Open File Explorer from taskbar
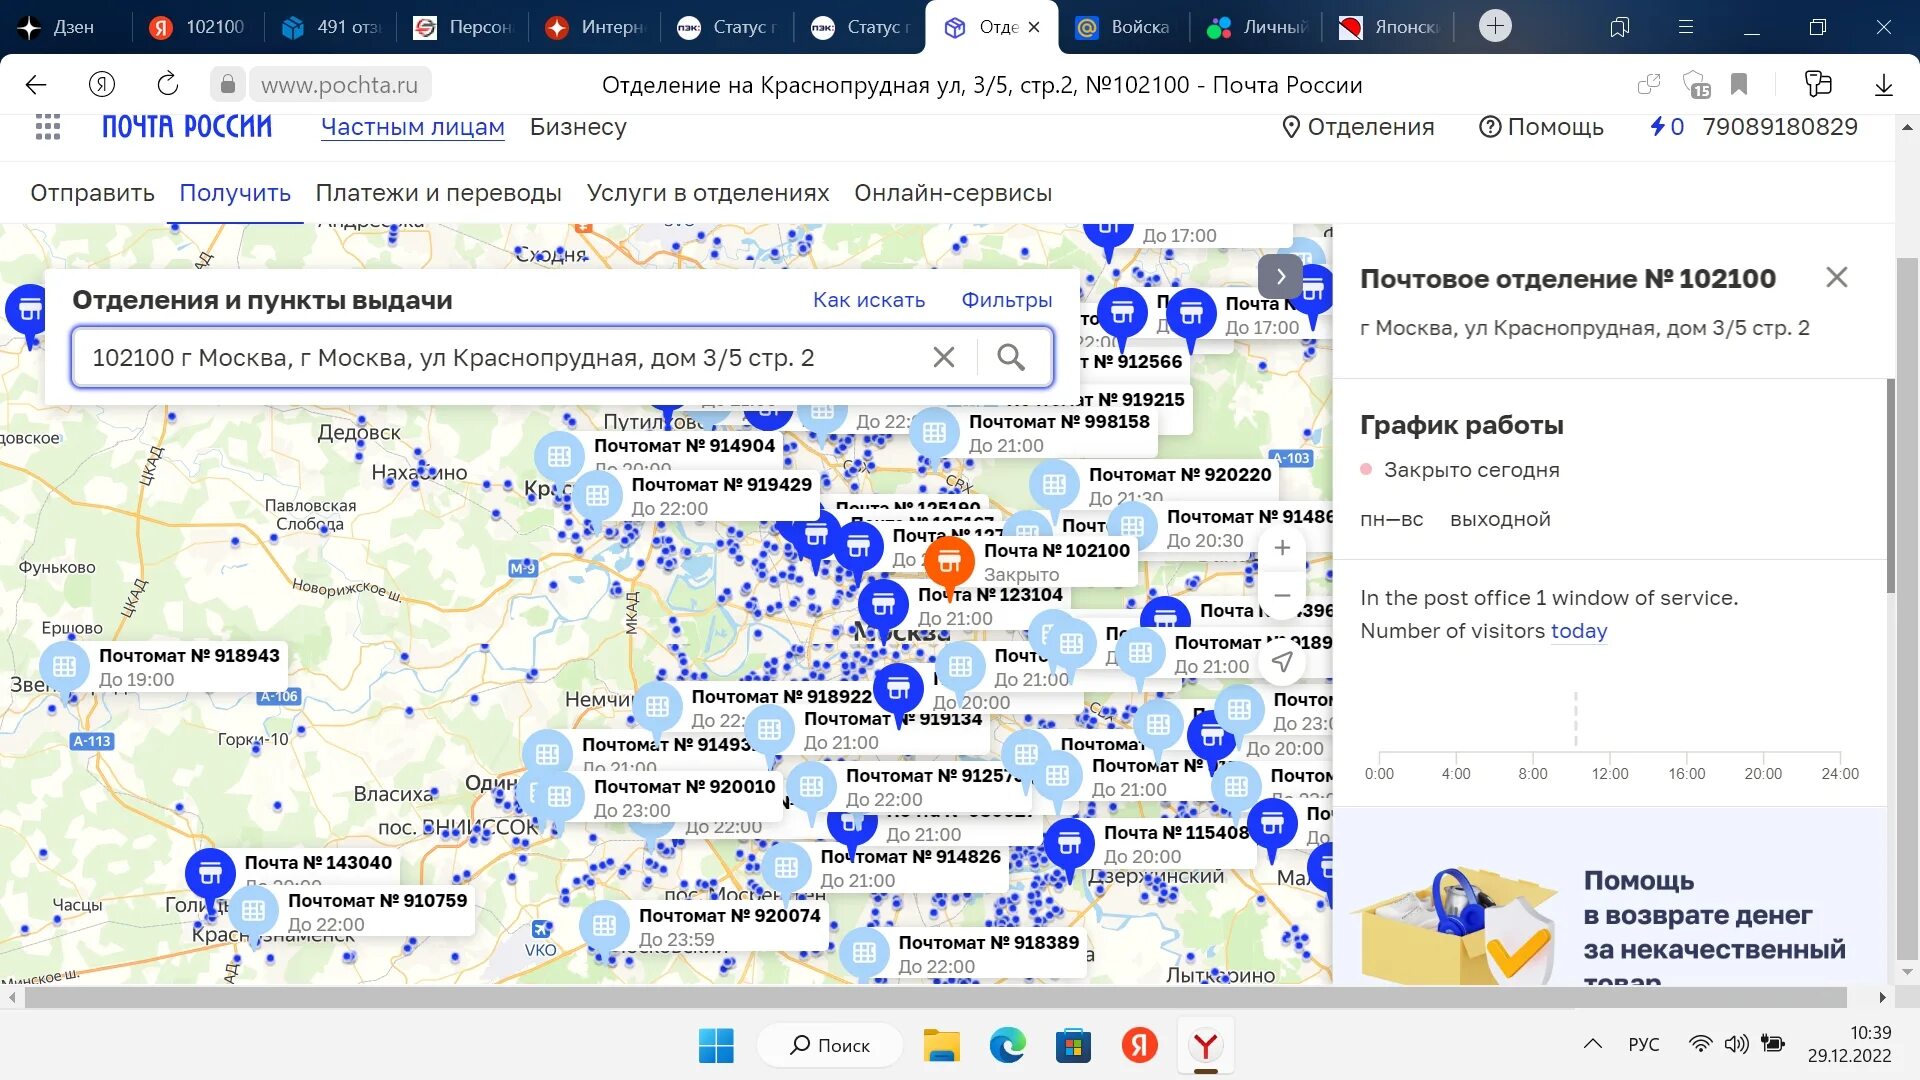The height and width of the screenshot is (1080, 1920). pos(941,1045)
